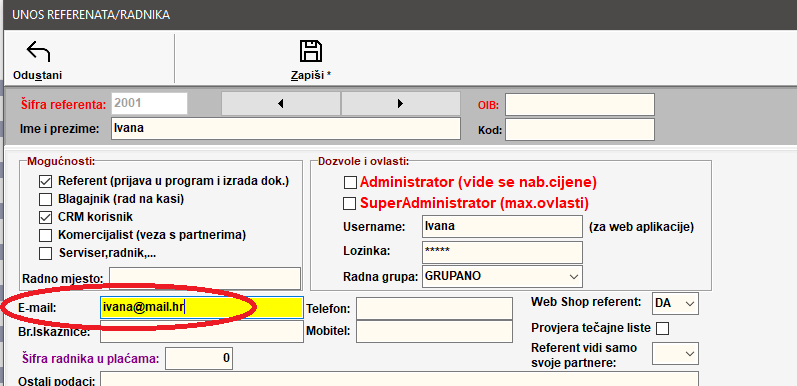Click the Dozvole i ovlasti group label
Image resolution: width=797 pixels, height=386 pixels.
click(x=363, y=161)
